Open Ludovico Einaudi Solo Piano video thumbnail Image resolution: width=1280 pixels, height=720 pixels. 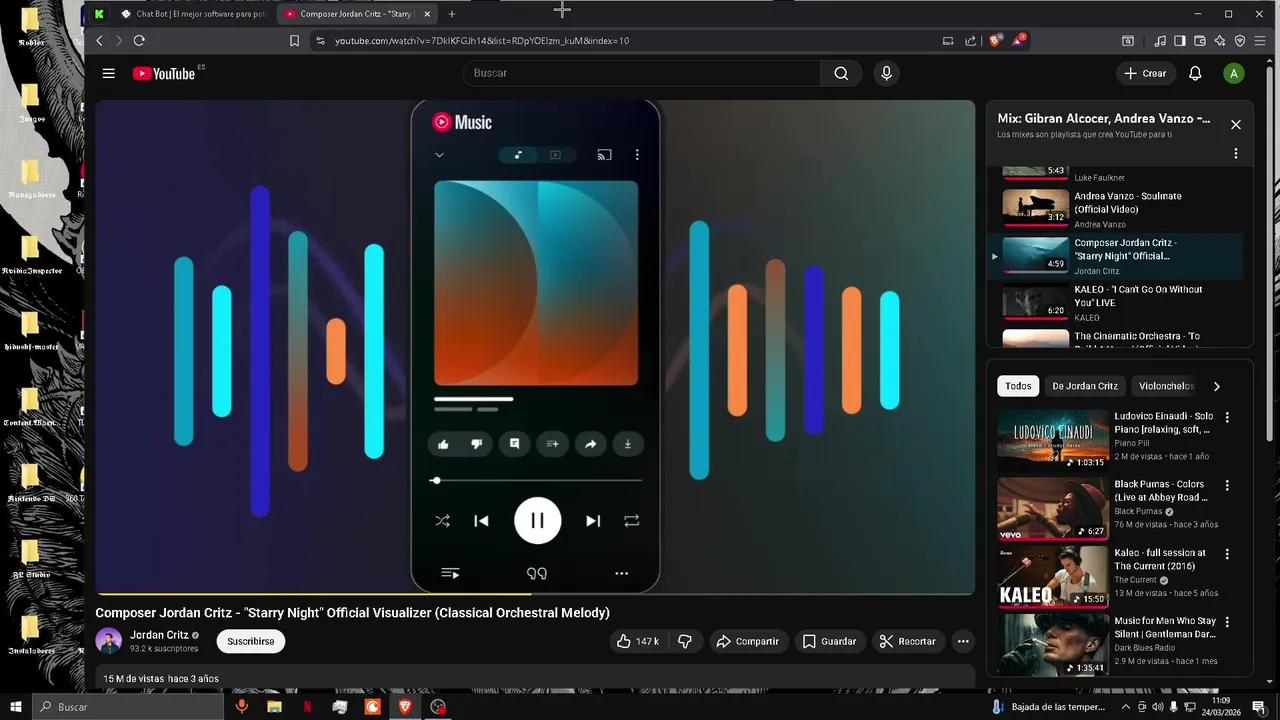pyautogui.click(x=1052, y=440)
